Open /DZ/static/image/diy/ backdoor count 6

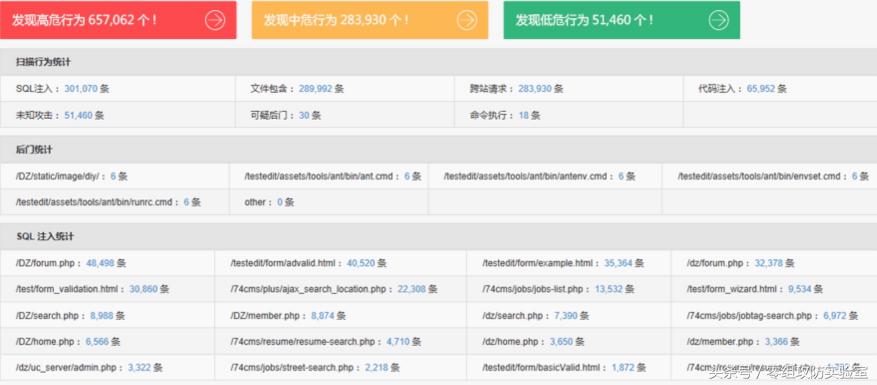[x=112, y=176]
